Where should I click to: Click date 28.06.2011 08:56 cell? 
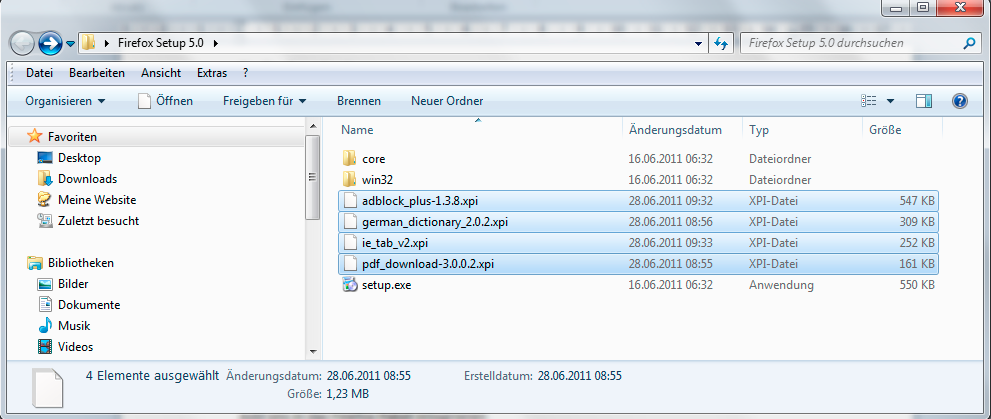(671, 222)
